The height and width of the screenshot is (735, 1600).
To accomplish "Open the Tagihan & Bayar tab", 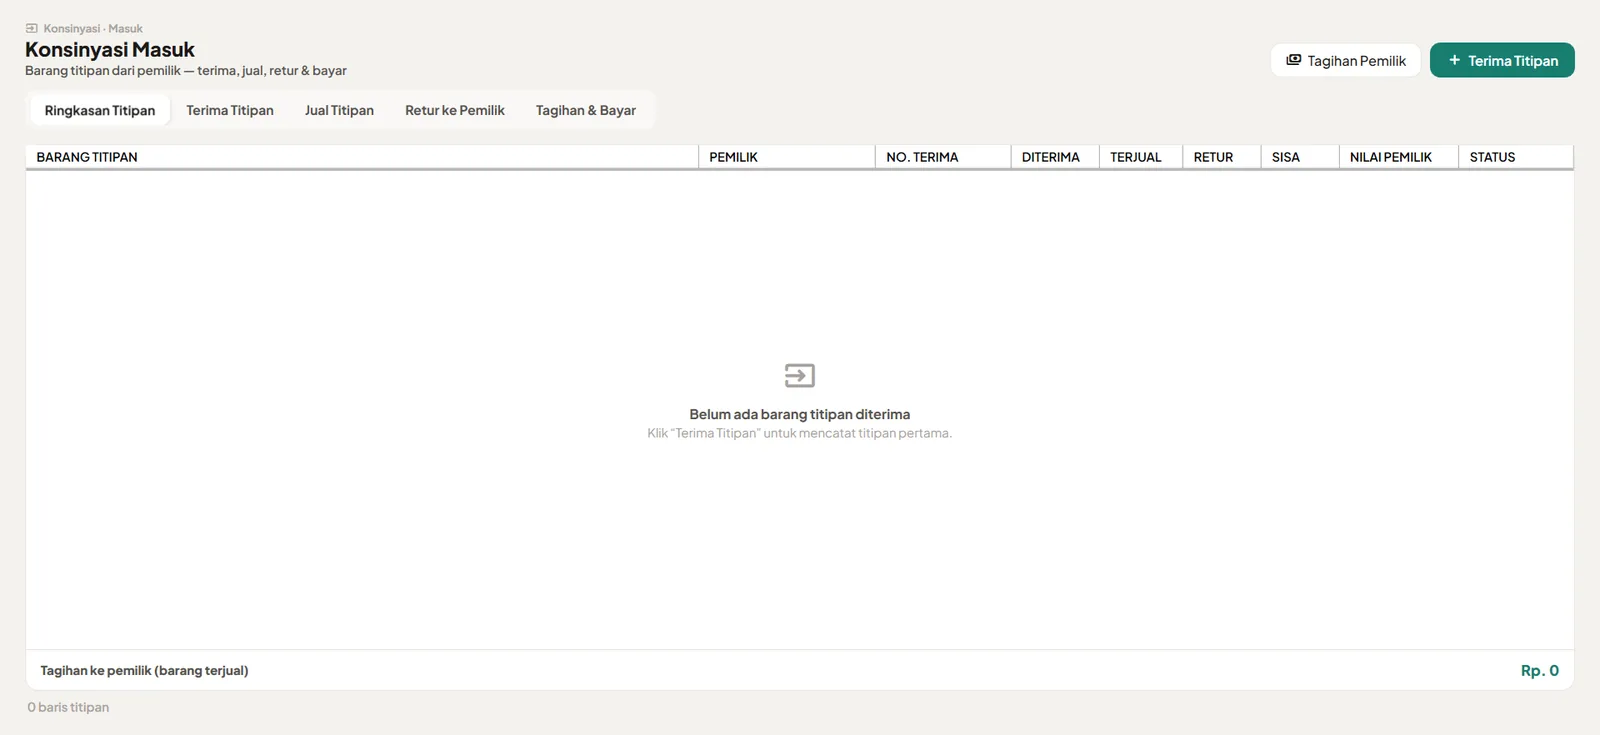I will point(586,110).
